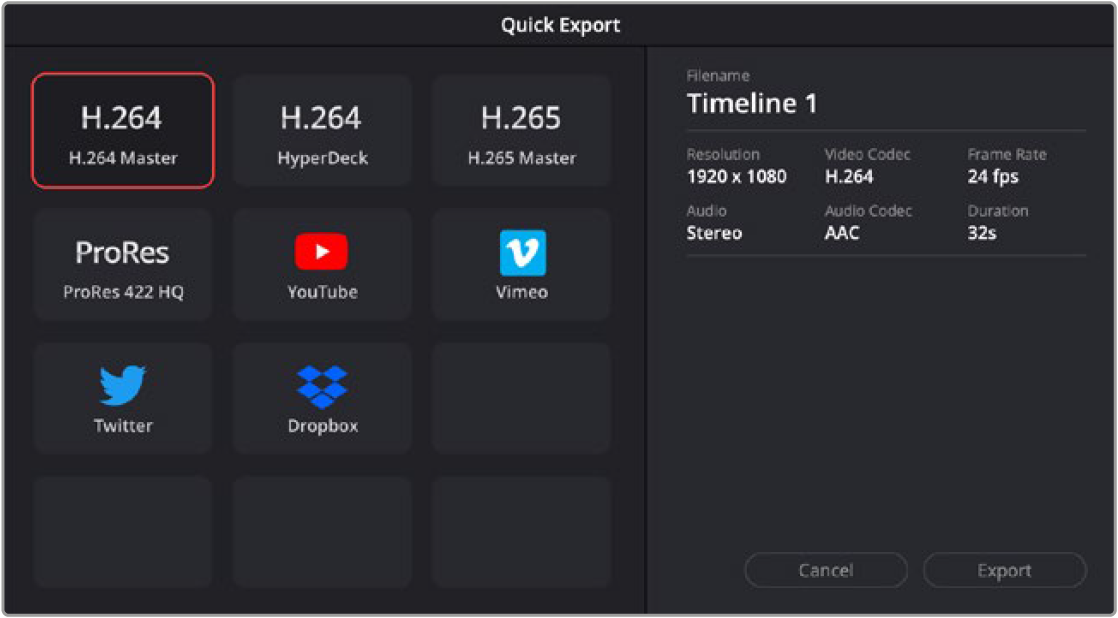Click the Stereo audio value
This screenshot has width=1118, height=618.
pyautogui.click(x=714, y=233)
